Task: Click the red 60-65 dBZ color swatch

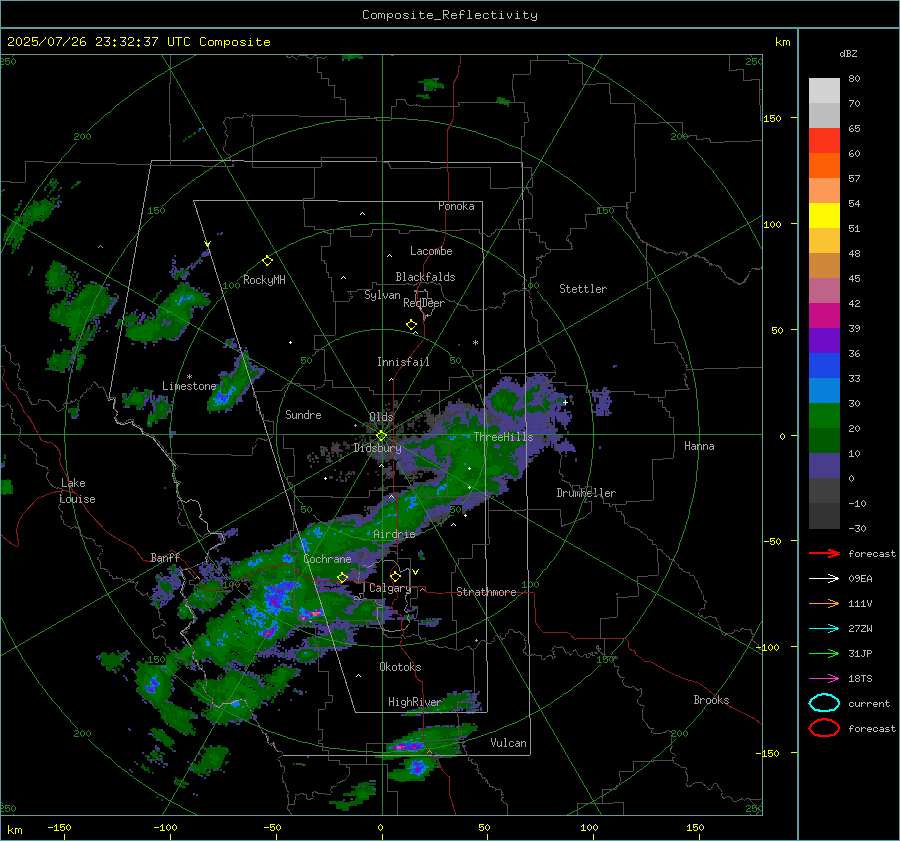Action: 824,141
